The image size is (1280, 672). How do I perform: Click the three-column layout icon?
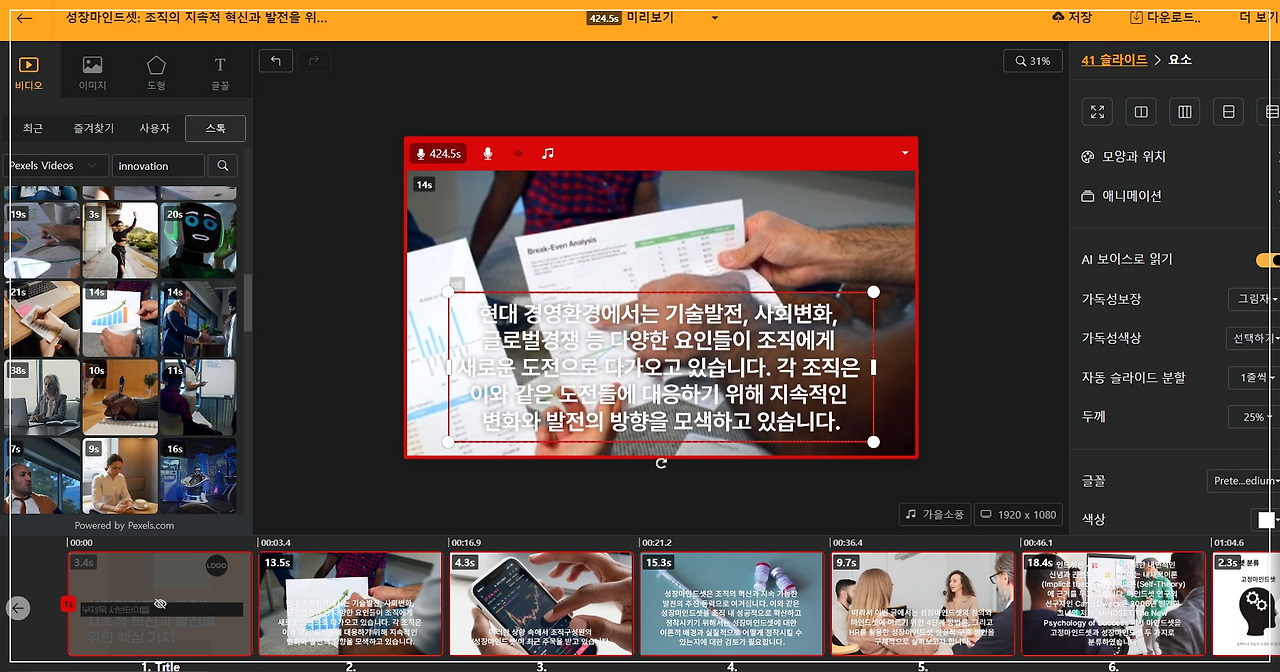[x=1185, y=112]
